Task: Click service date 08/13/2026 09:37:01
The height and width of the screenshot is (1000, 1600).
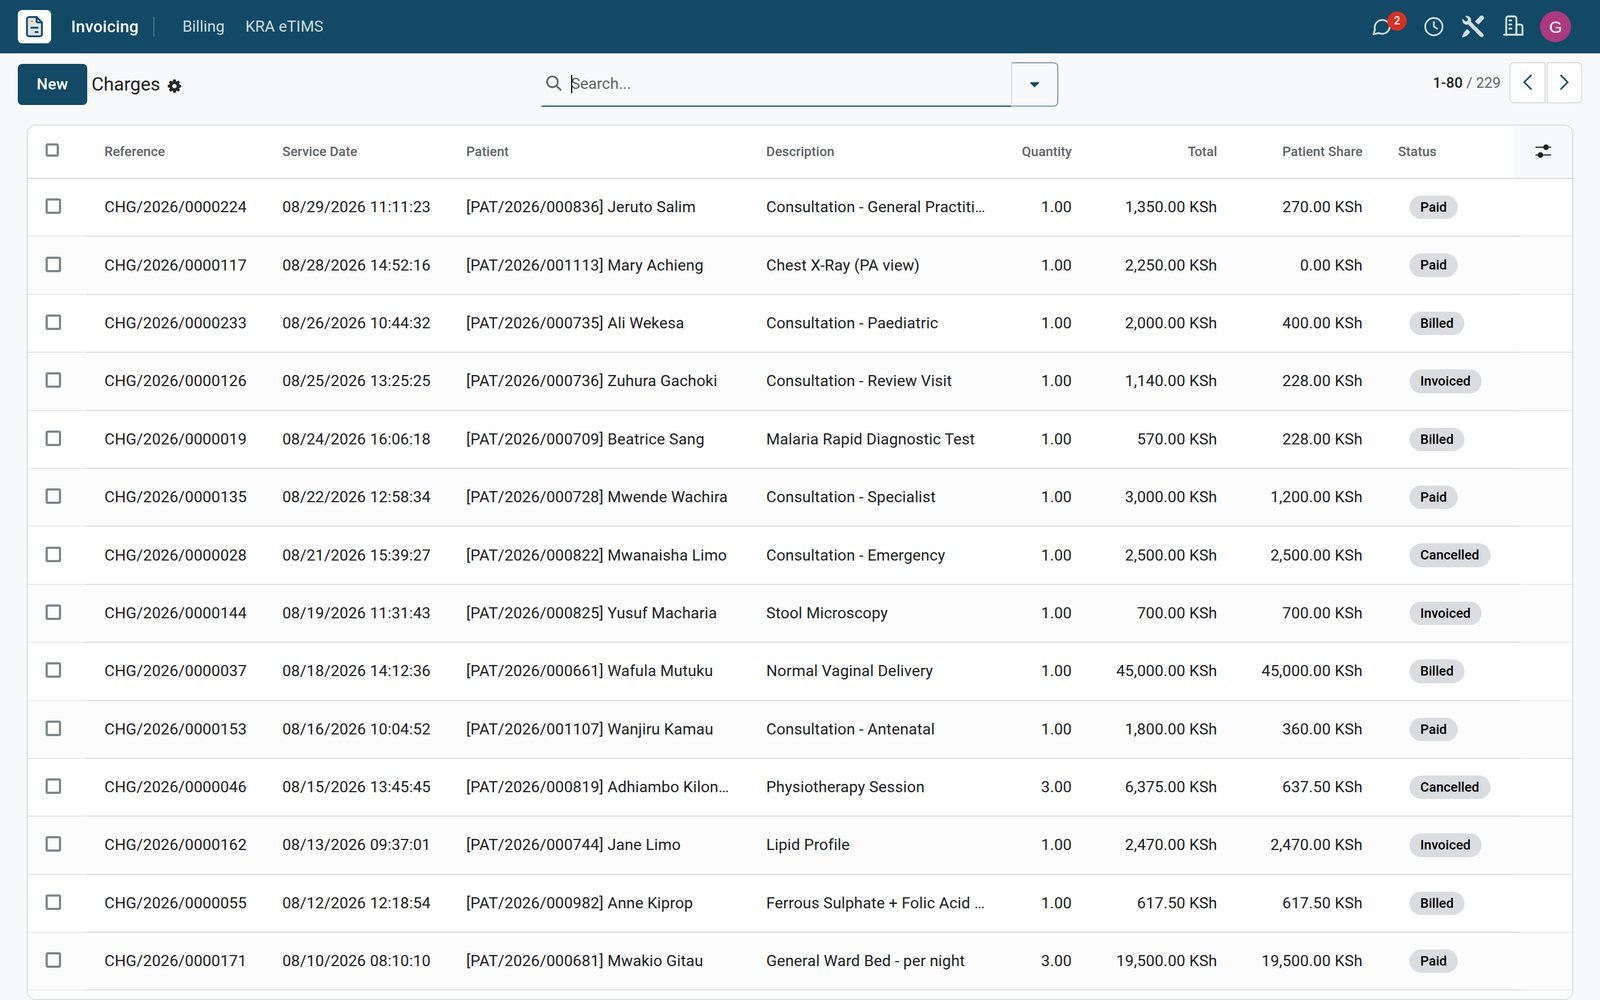Action: coord(356,845)
